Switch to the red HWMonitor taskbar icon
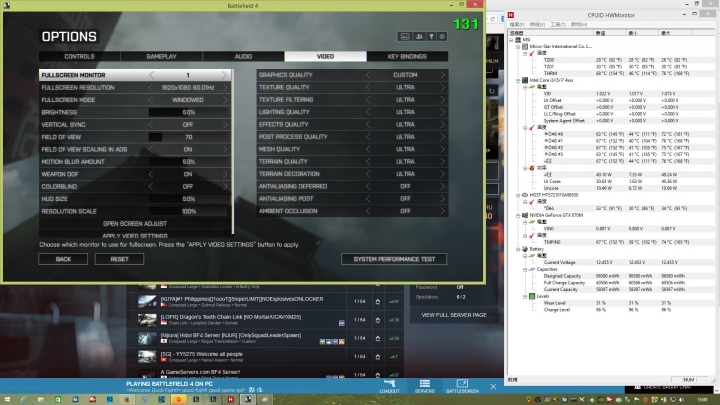The image size is (720, 405). tap(231, 399)
